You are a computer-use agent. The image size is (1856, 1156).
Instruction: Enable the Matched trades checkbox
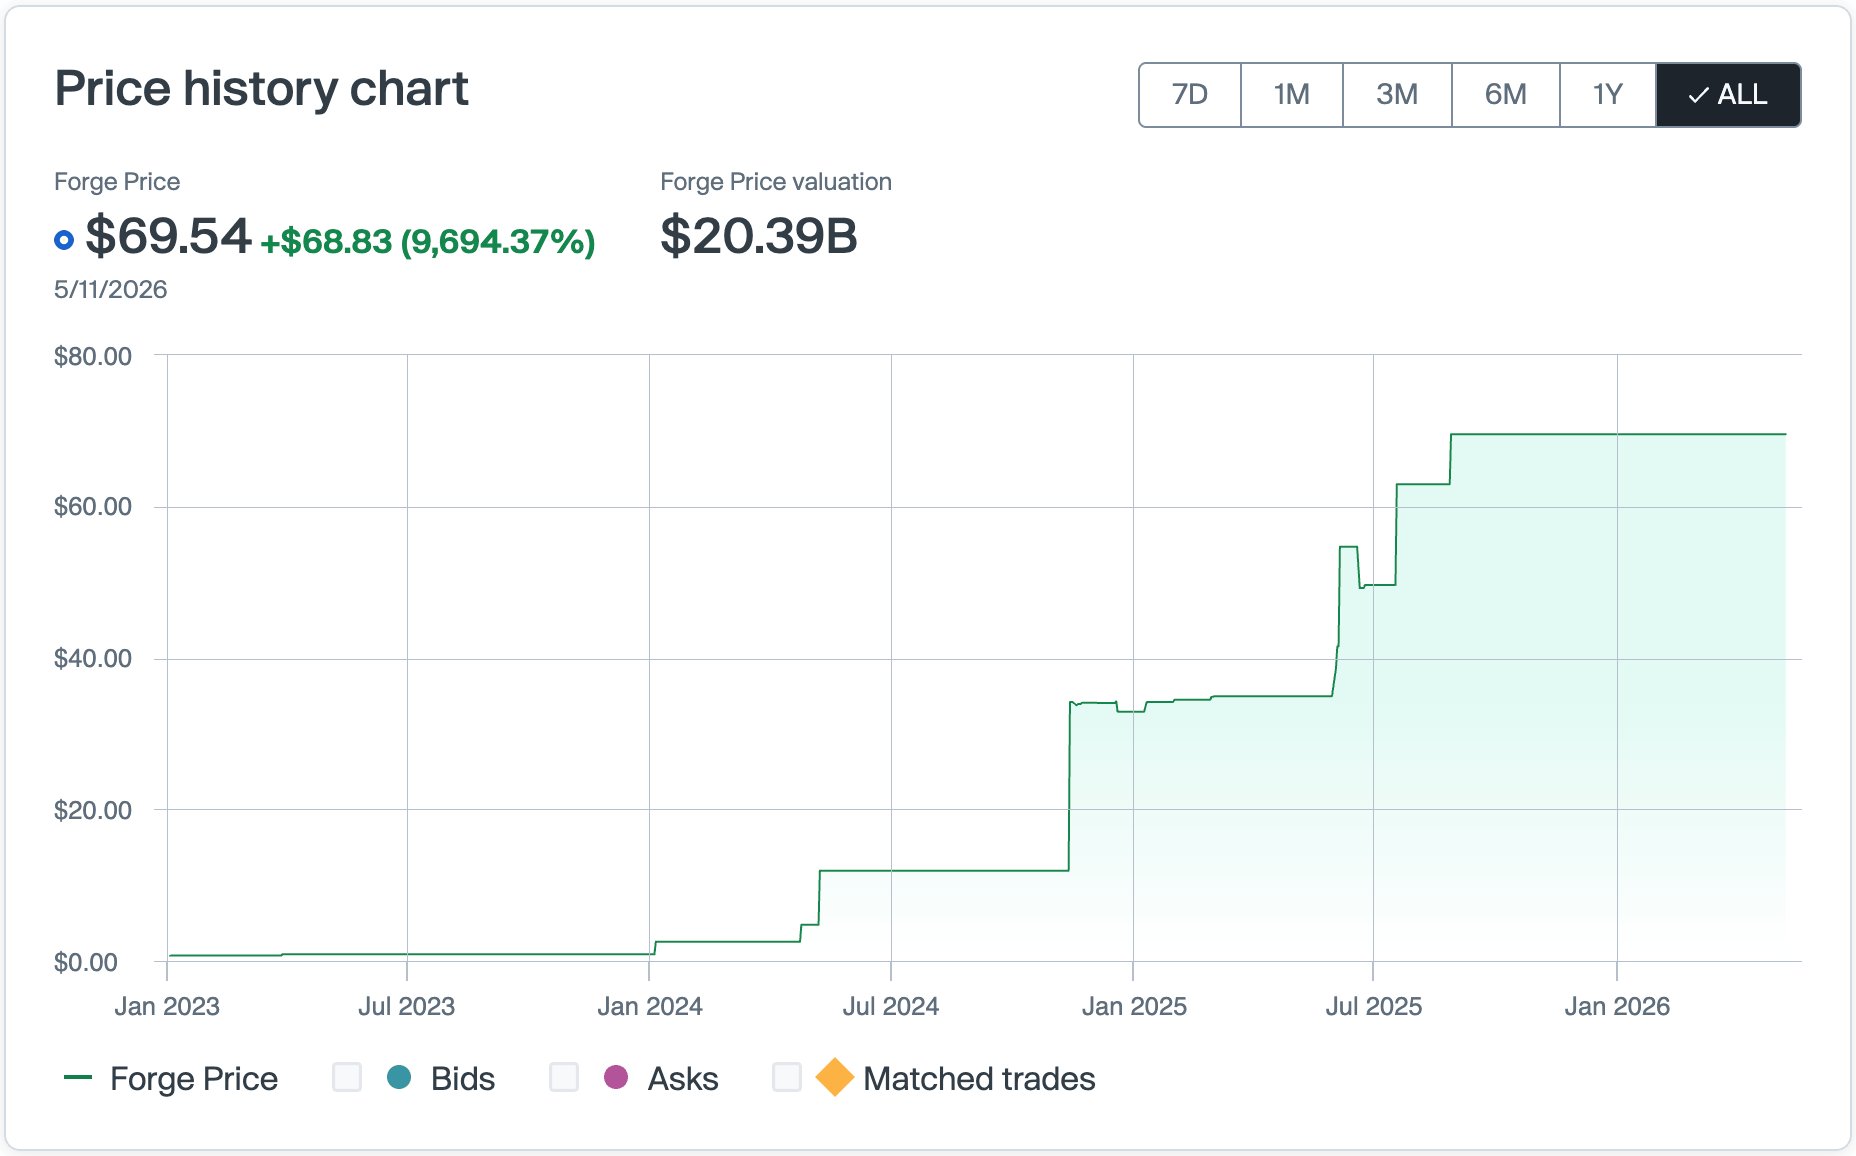click(787, 1077)
